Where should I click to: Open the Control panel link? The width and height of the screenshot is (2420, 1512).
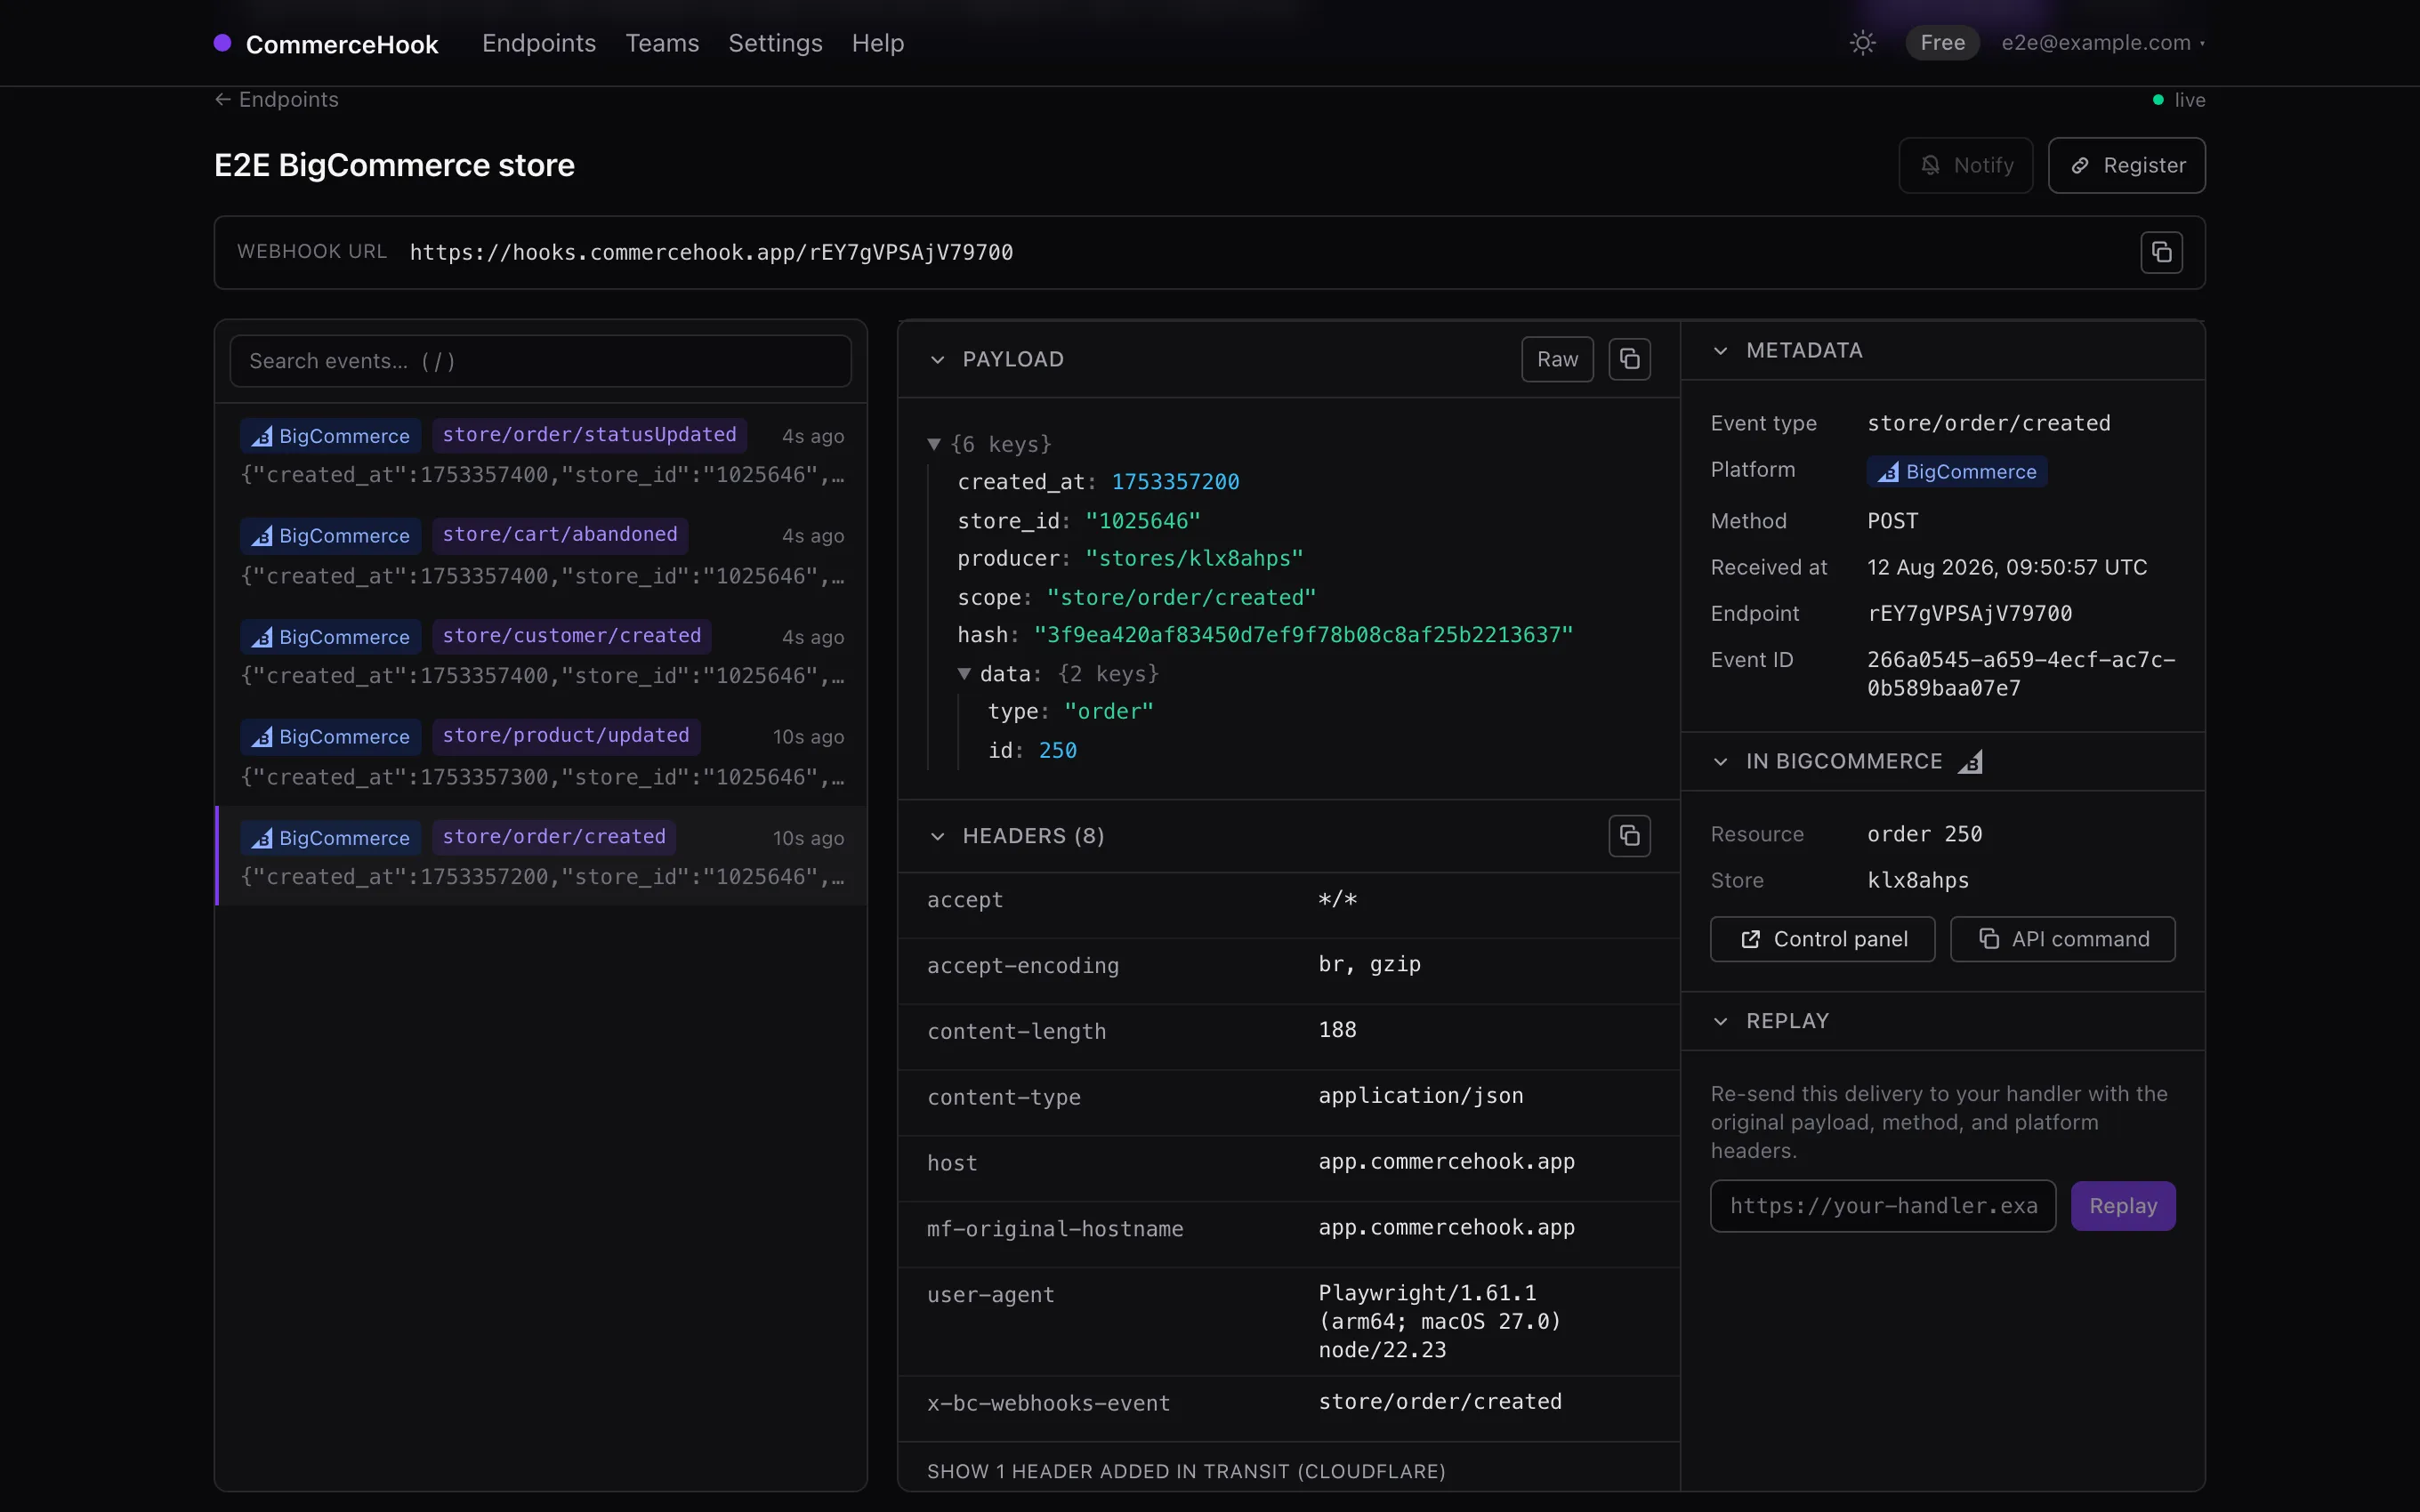1822,939
